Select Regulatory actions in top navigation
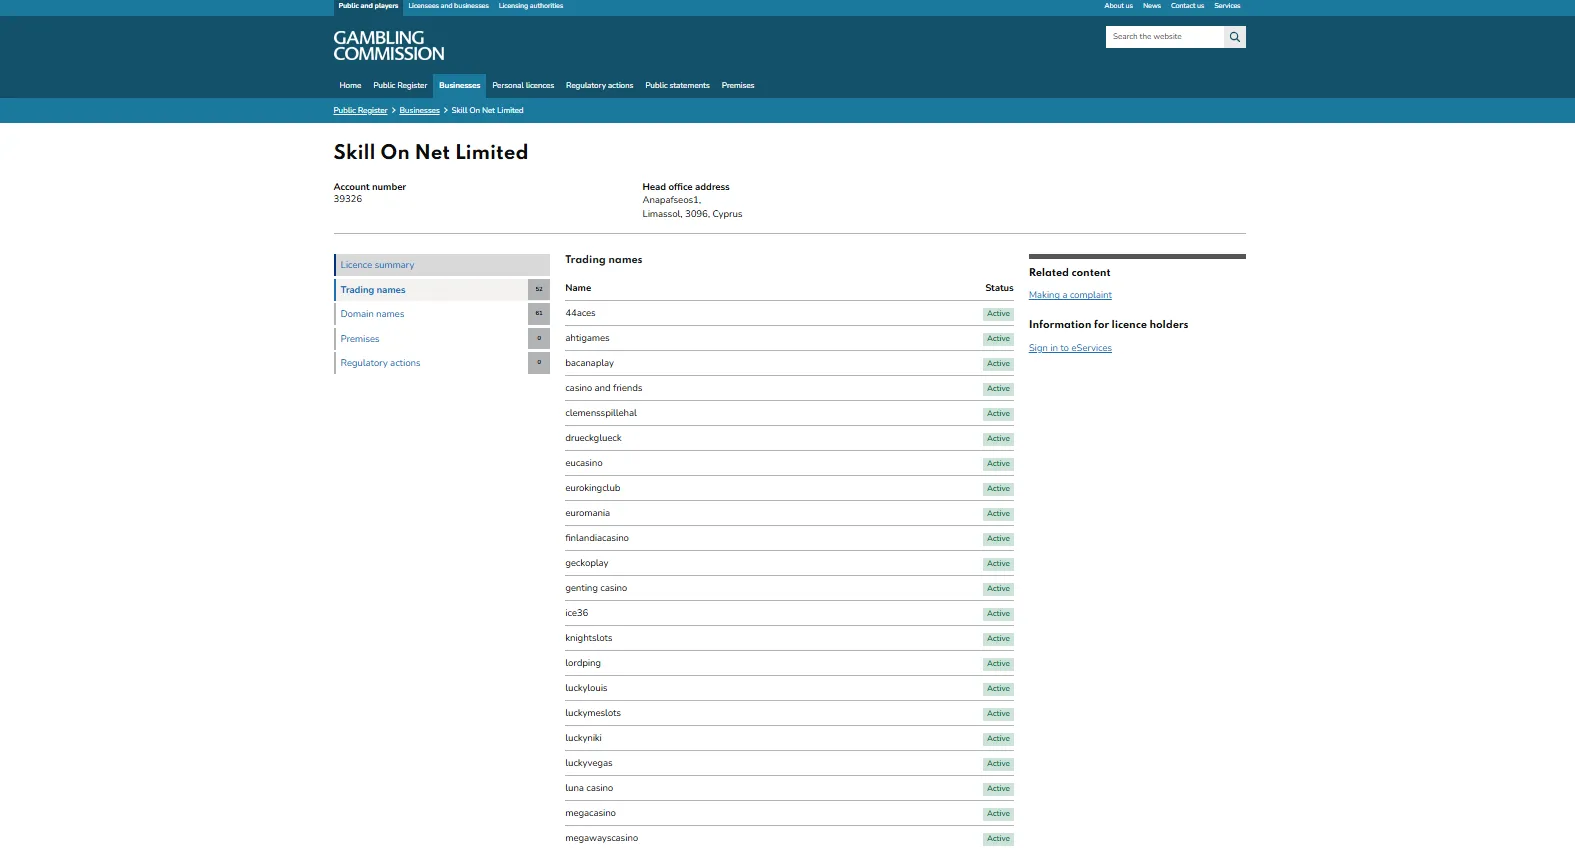The height and width of the screenshot is (850, 1575). (x=599, y=86)
